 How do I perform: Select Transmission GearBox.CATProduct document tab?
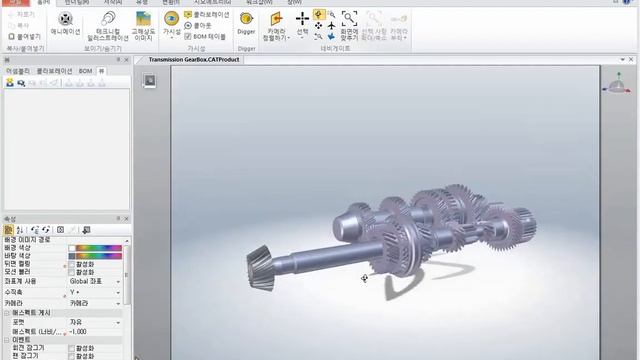pos(193,60)
